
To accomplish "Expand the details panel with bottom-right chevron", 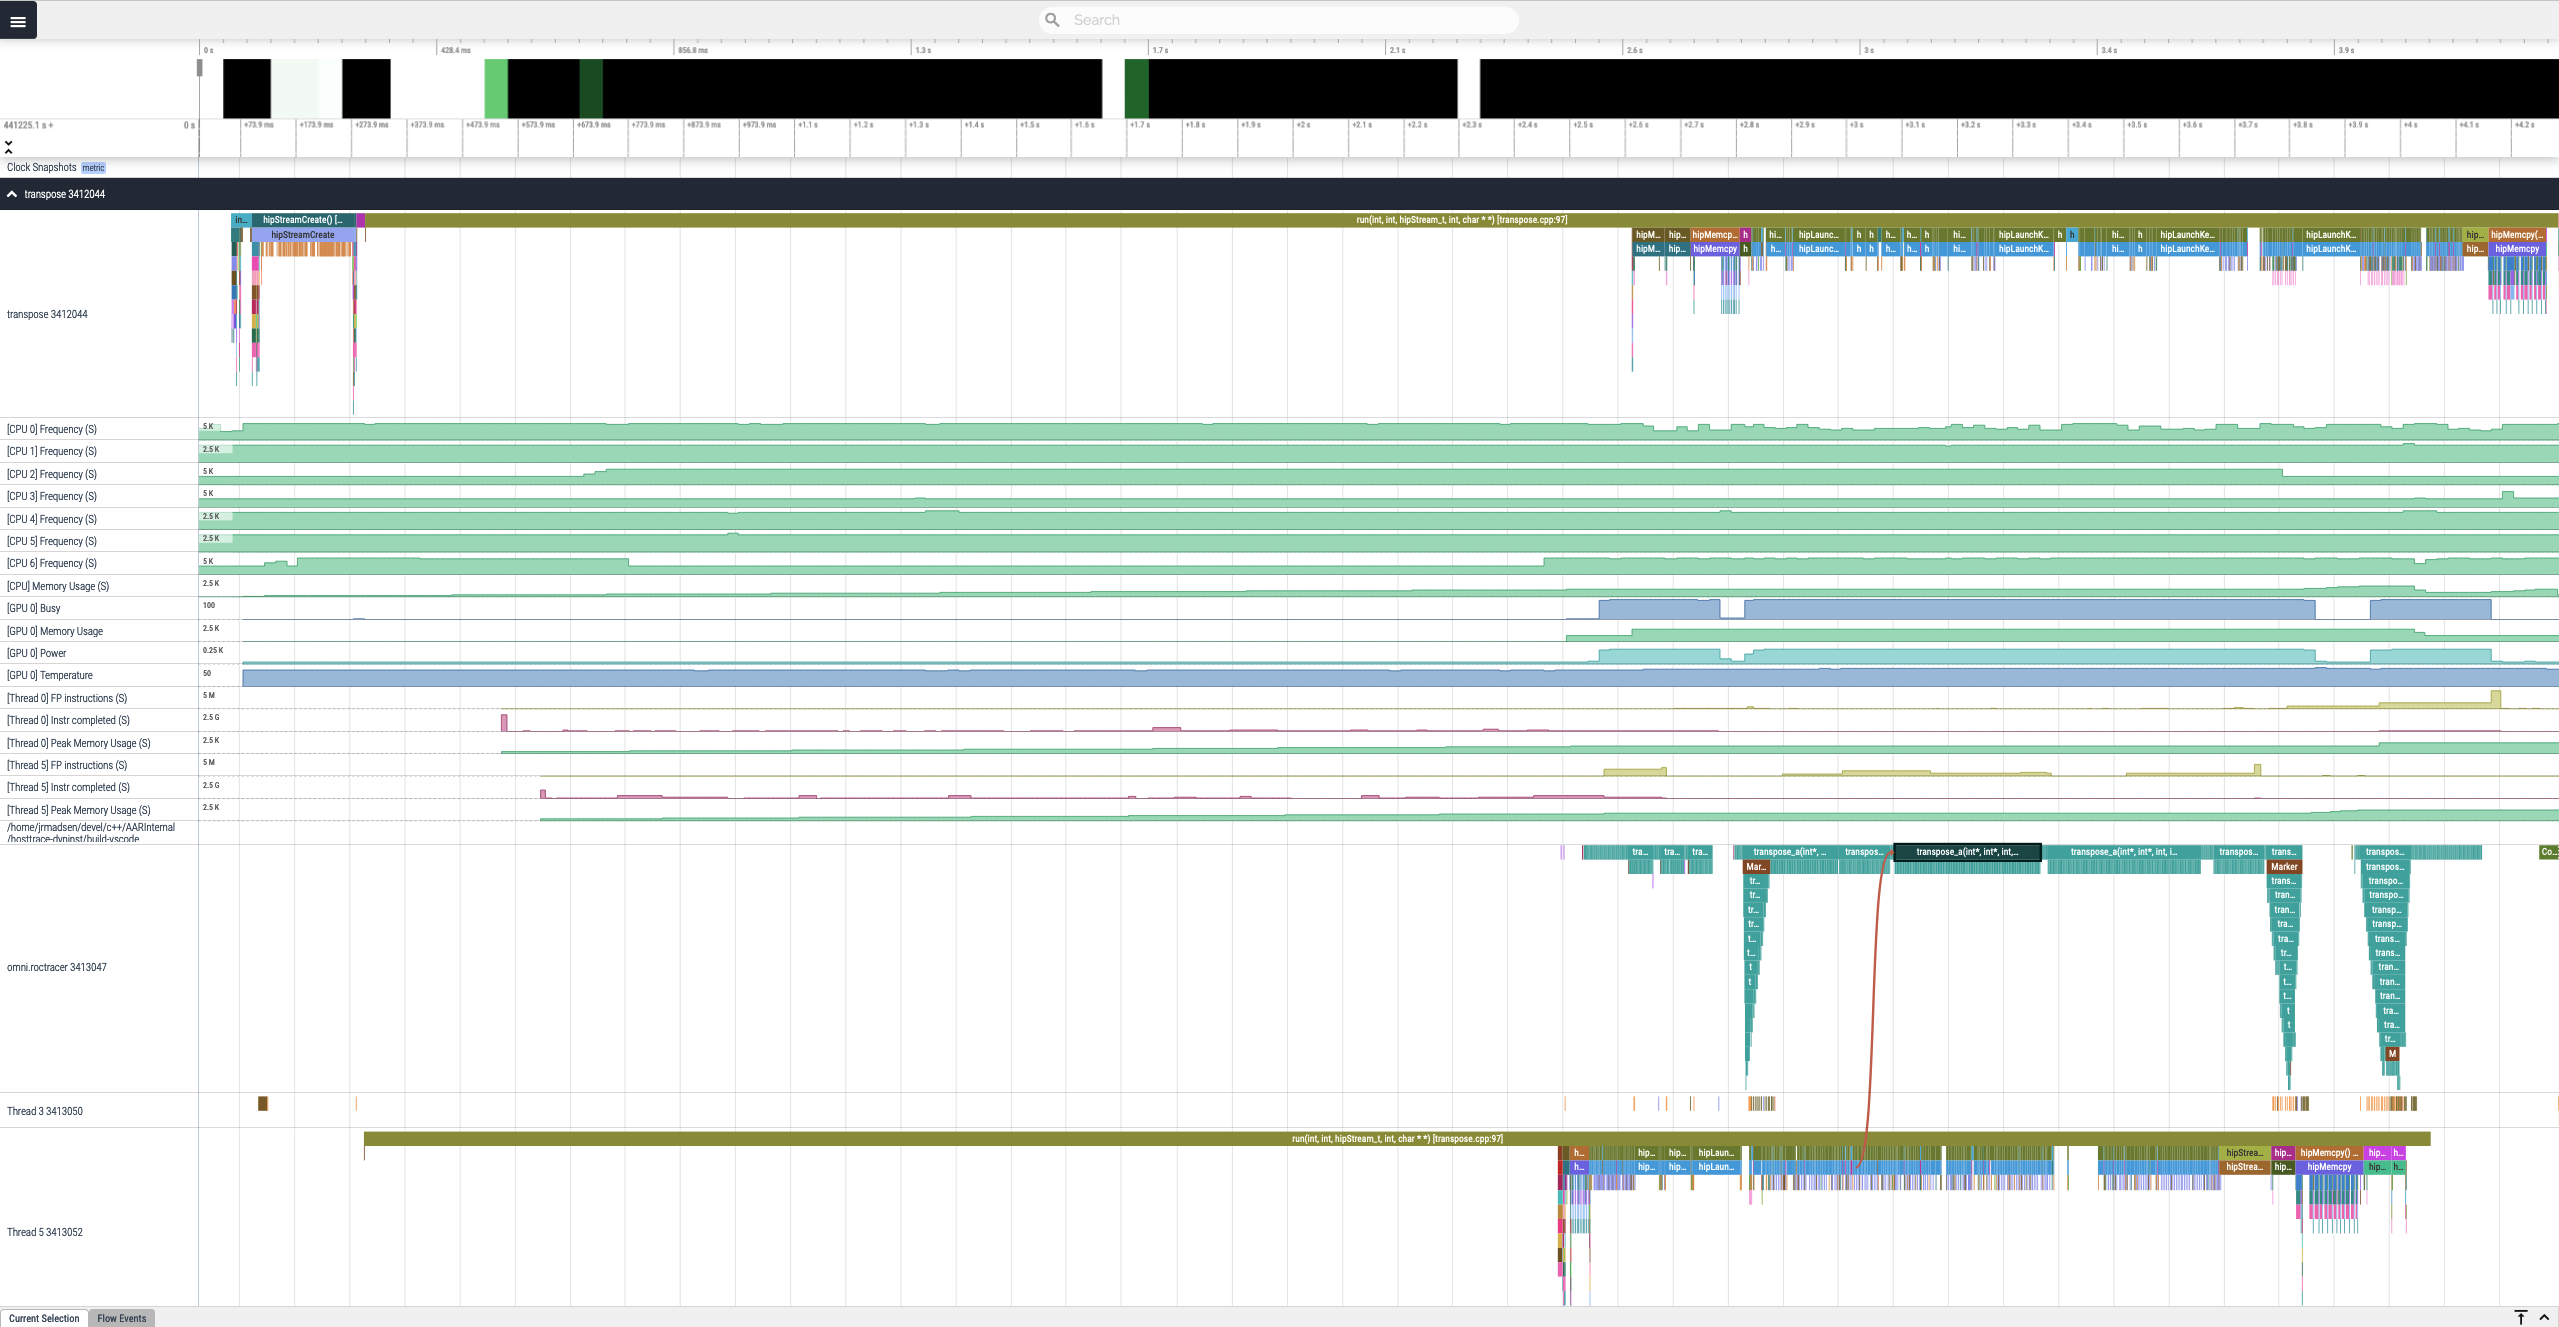I will [2545, 1316].
